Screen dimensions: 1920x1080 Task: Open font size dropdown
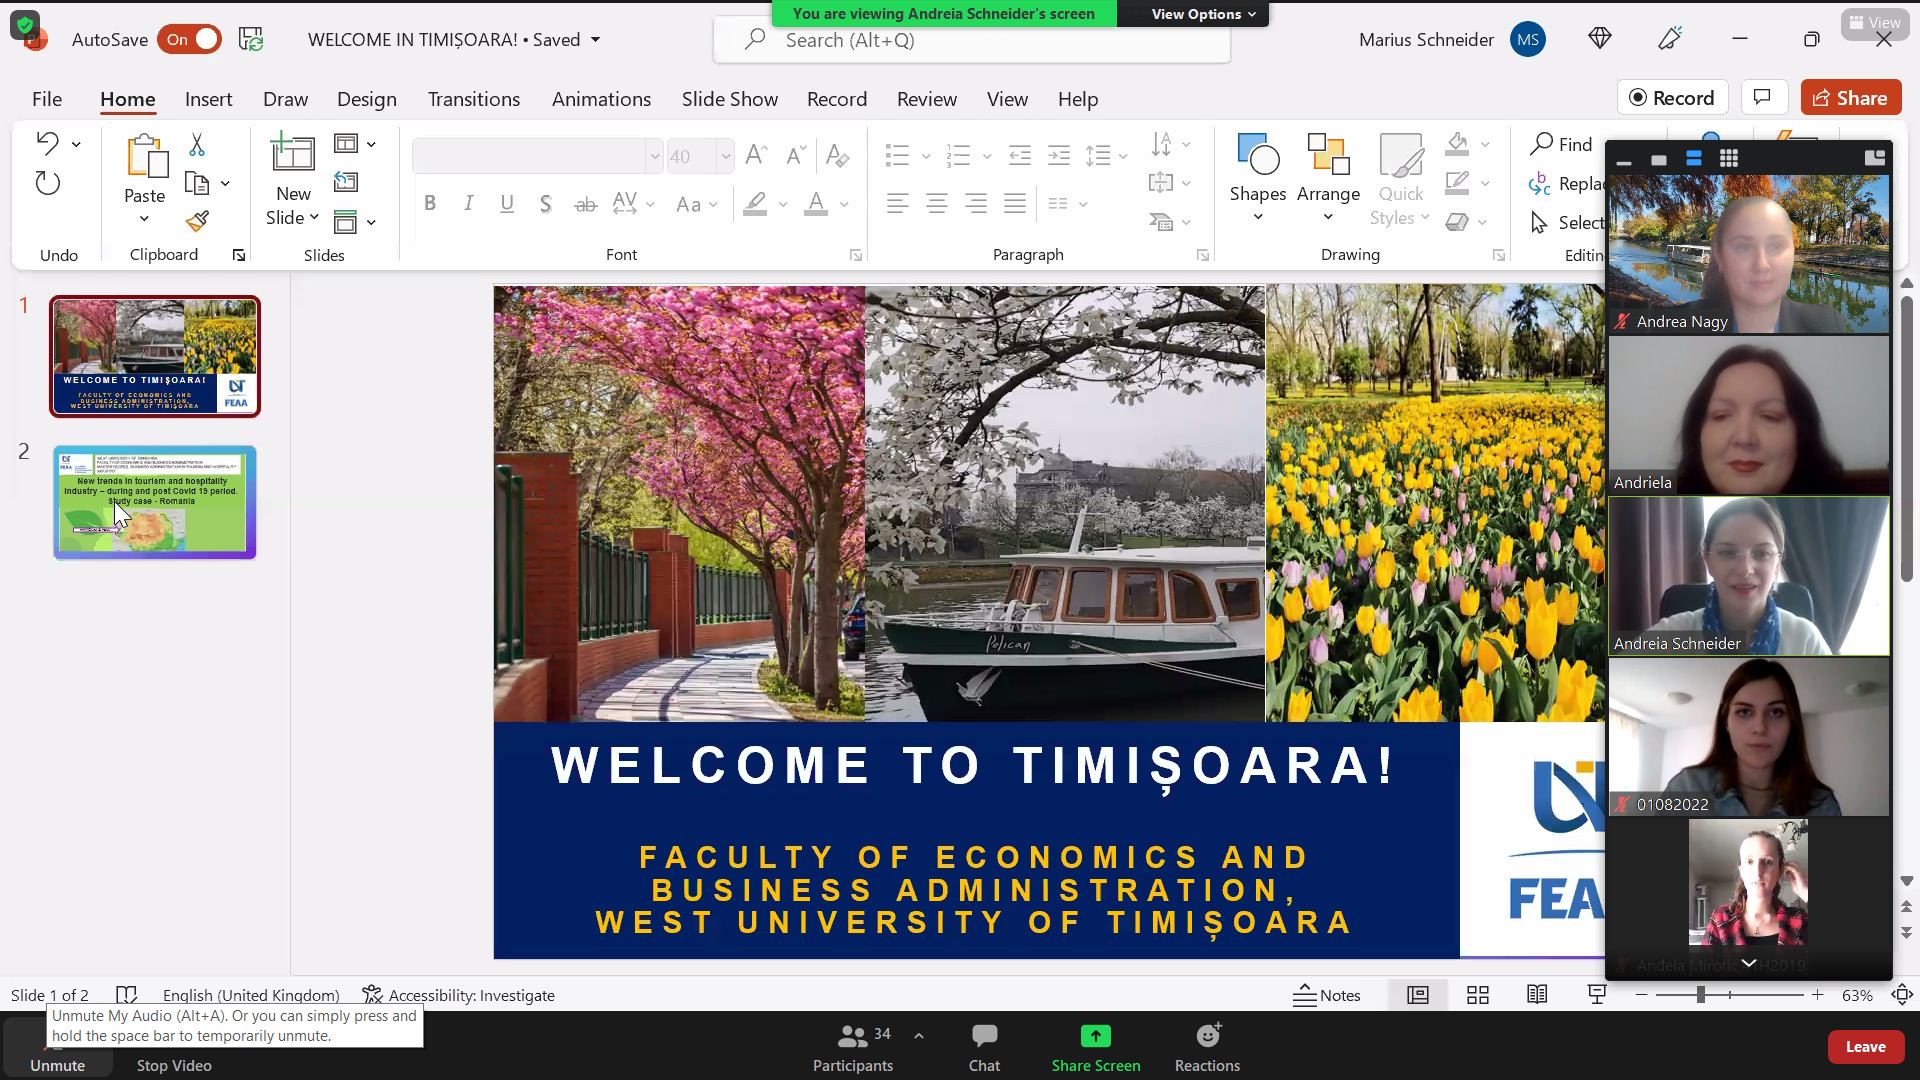pos(725,156)
